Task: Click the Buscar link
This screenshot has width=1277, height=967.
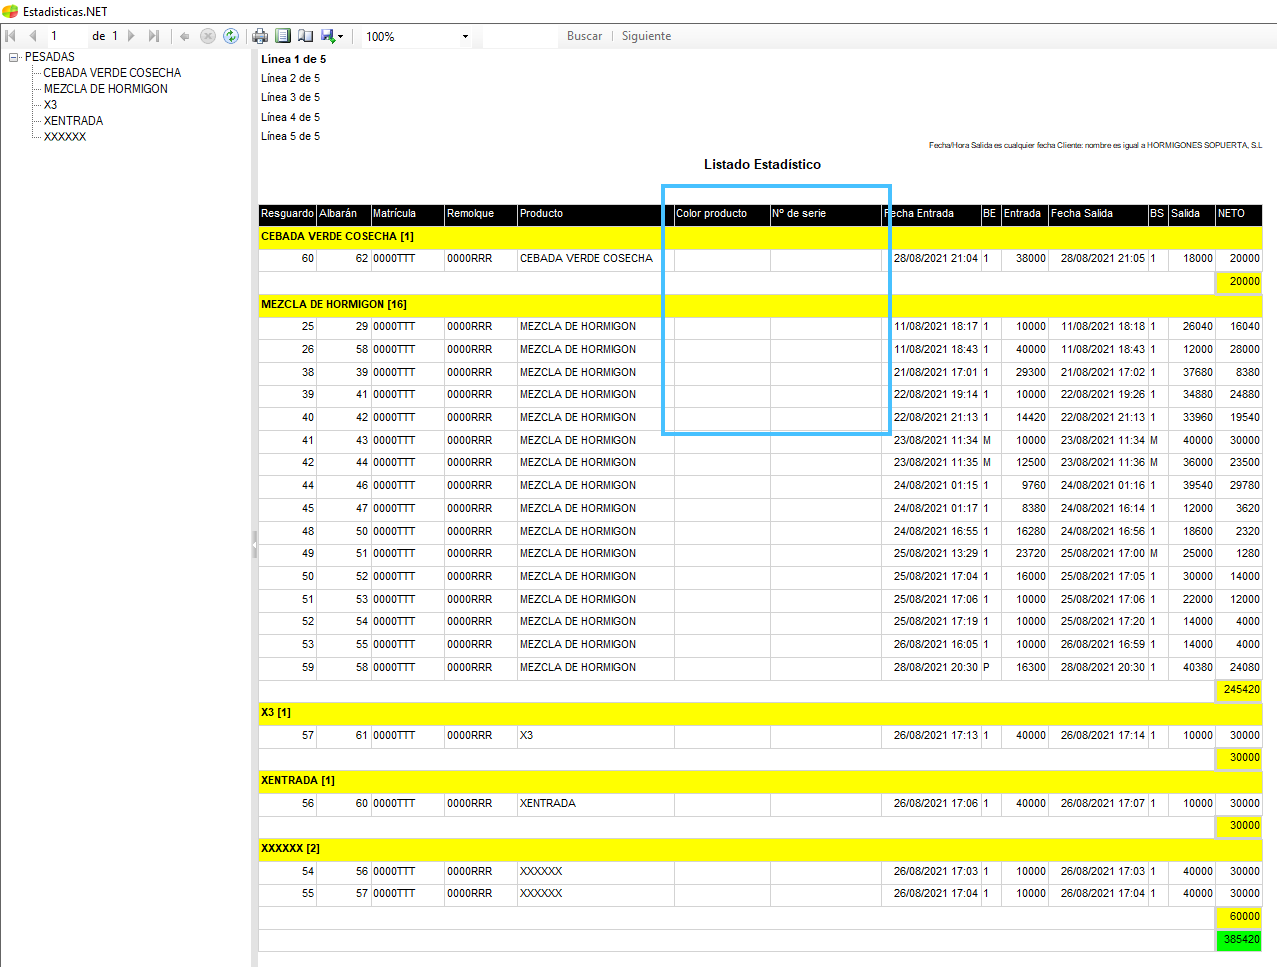Action: (584, 36)
